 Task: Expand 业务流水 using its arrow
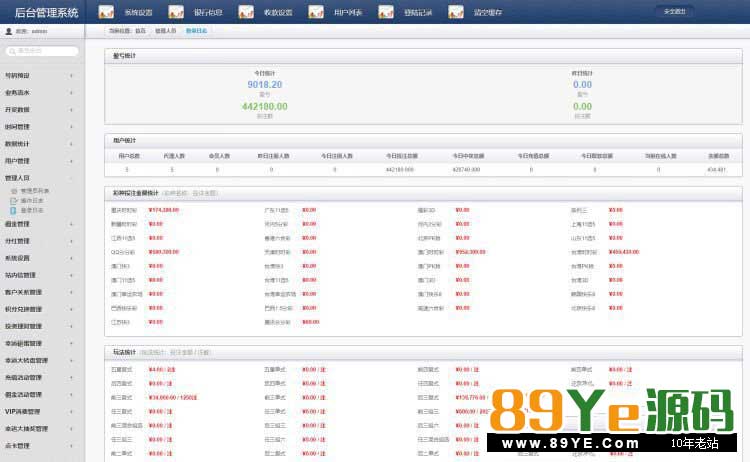tap(71, 93)
